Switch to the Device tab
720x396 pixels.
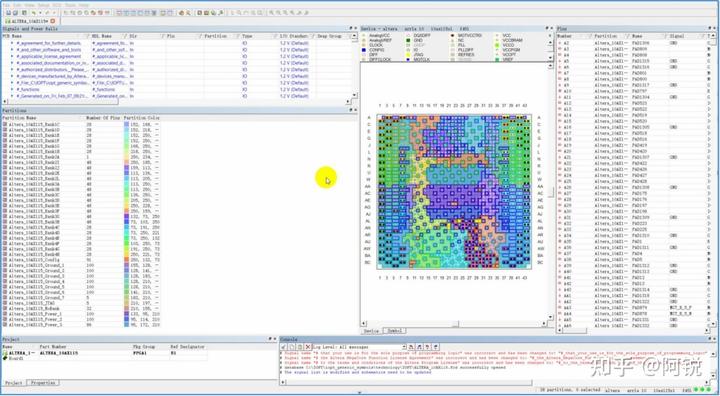pos(371,331)
